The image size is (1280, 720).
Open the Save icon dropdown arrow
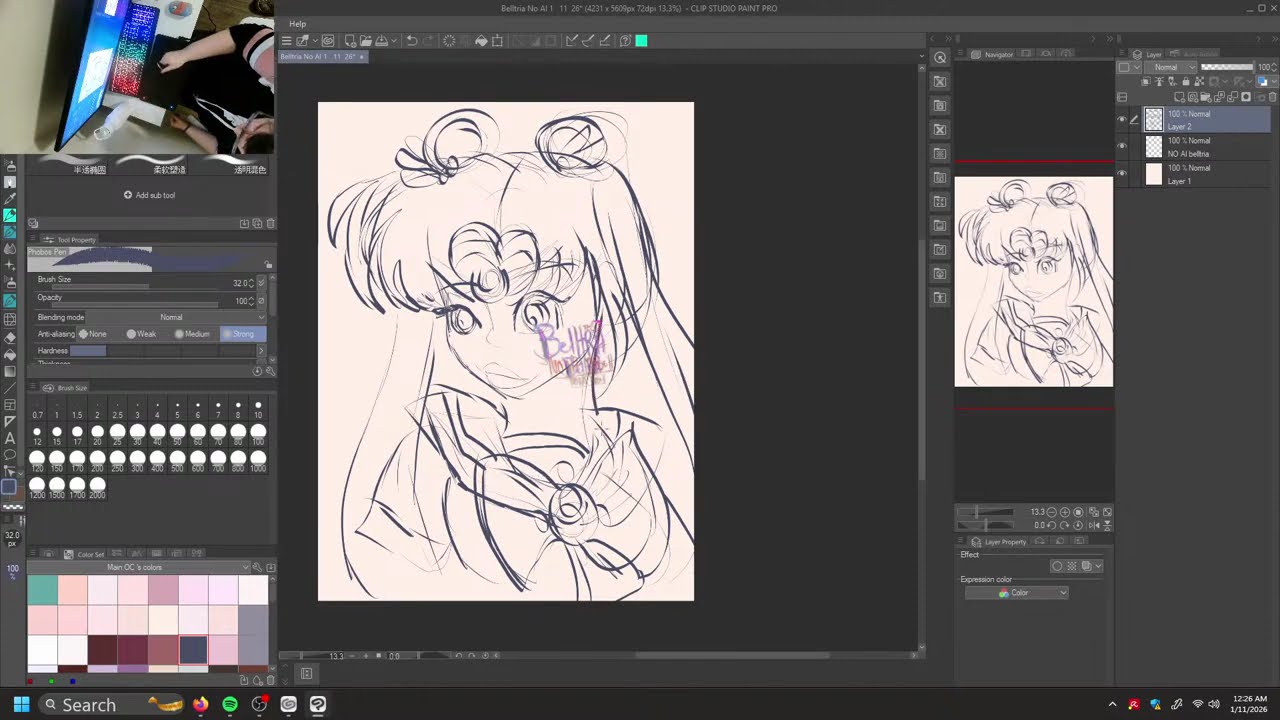(394, 40)
